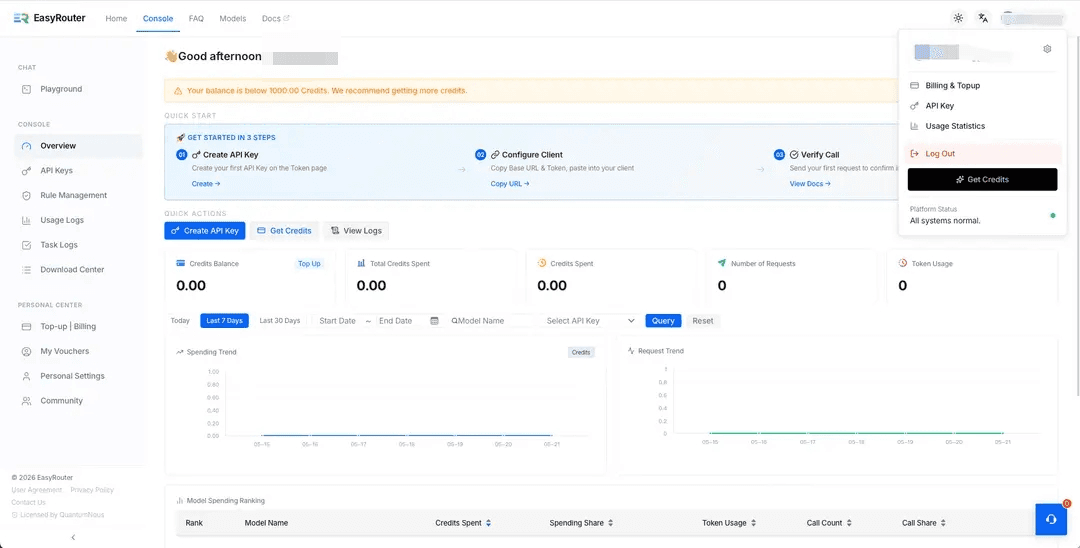Click the Community people icon
1080x548 pixels.
pos(26,401)
